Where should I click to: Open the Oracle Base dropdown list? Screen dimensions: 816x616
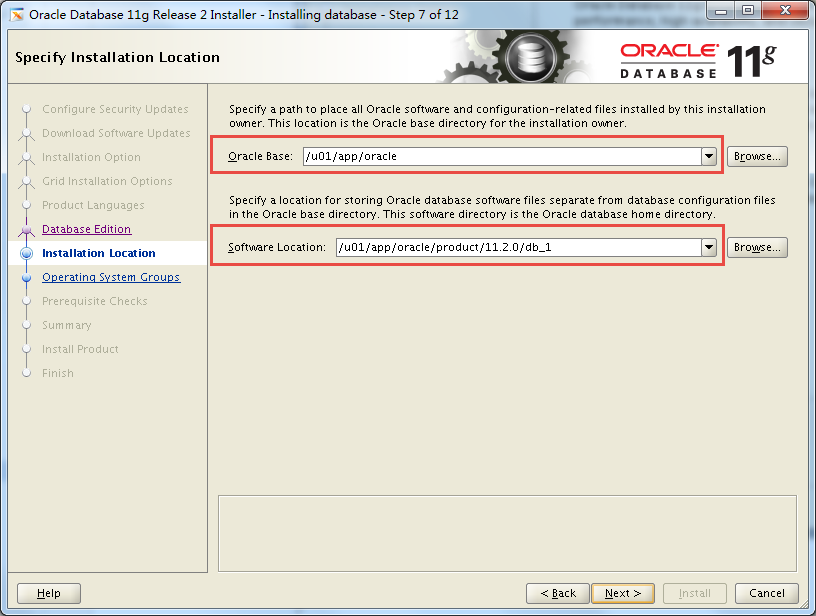pyautogui.click(x=709, y=156)
